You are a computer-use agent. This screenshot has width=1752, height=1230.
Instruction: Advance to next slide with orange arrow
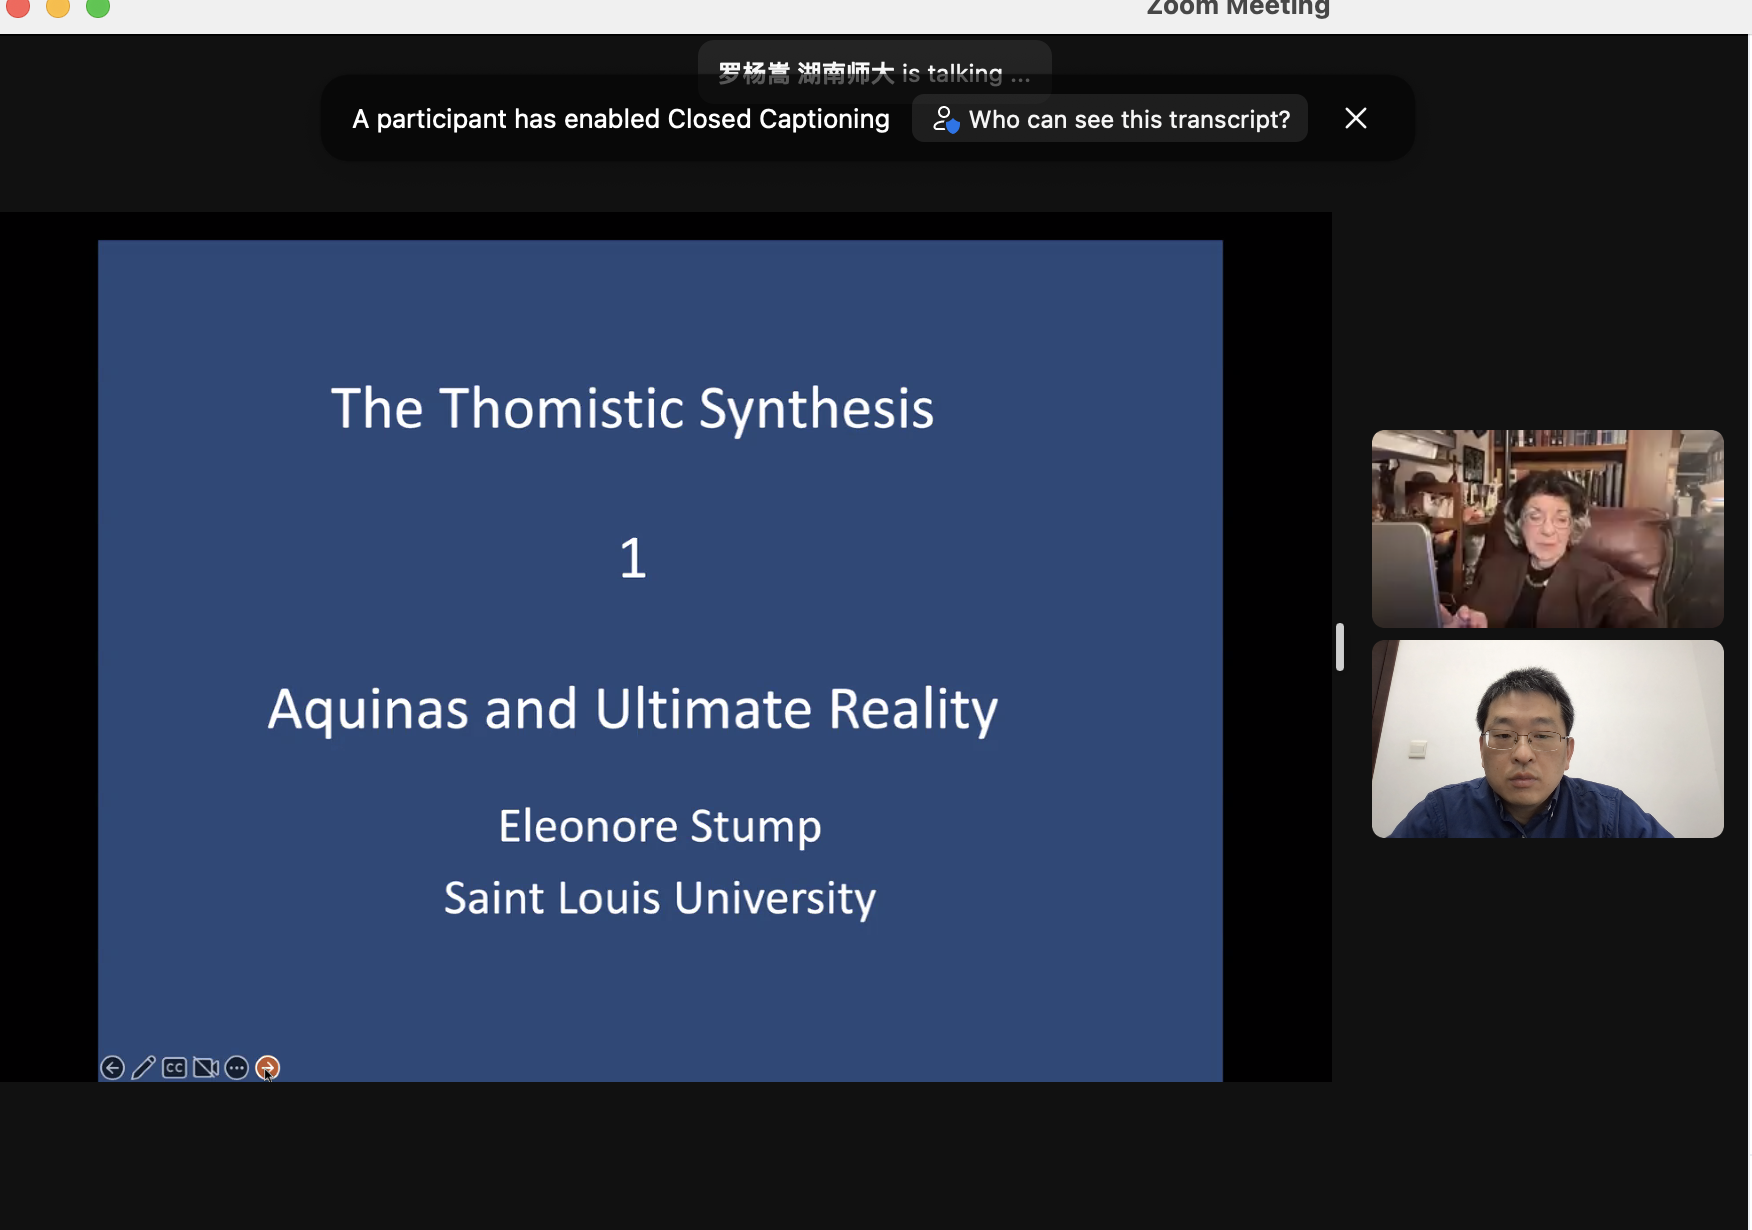(267, 1068)
